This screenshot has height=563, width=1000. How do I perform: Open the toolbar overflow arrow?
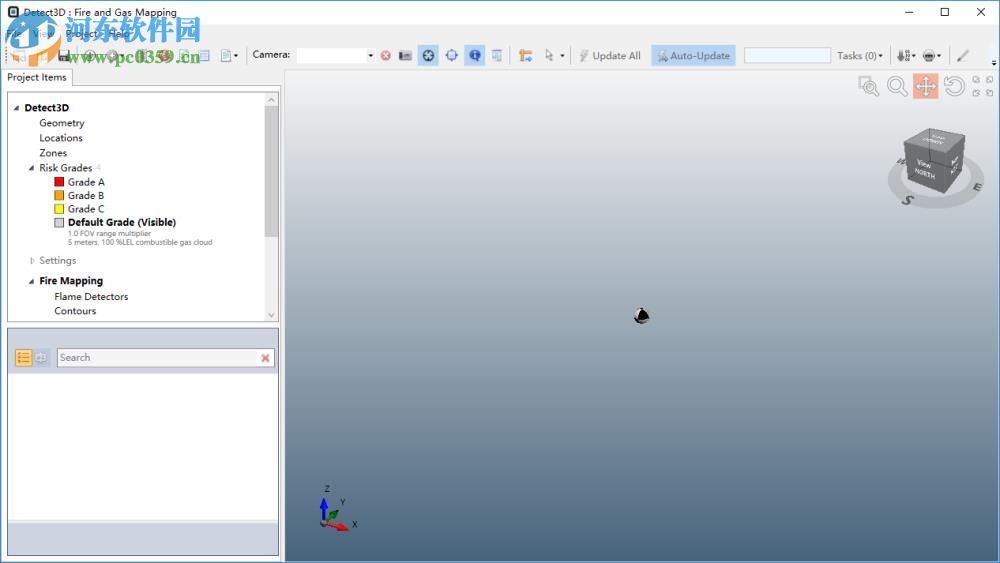click(994, 62)
